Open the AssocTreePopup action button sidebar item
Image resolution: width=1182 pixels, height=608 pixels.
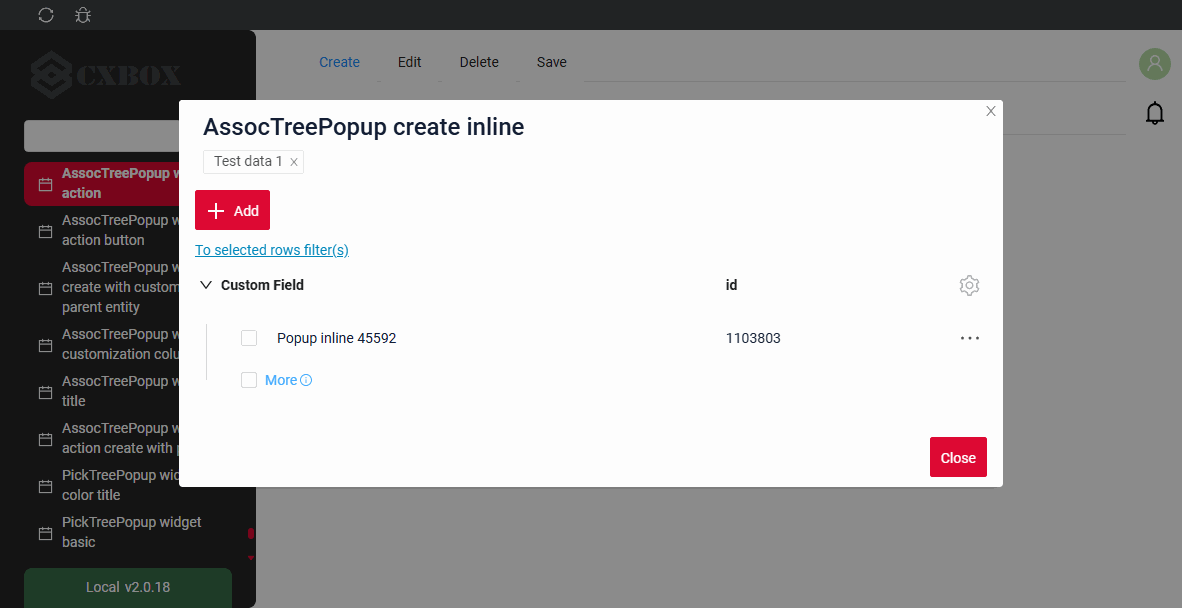coord(102,231)
